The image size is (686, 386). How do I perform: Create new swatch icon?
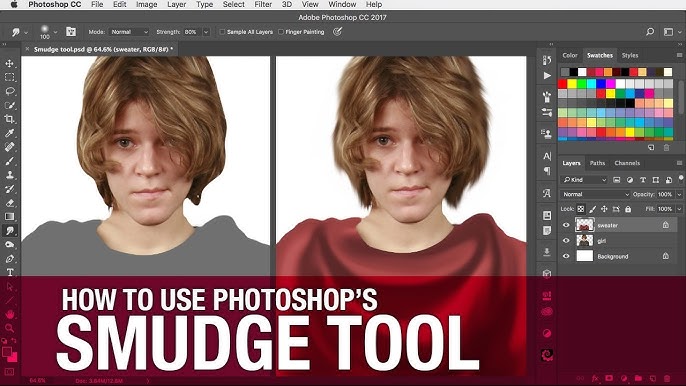click(x=651, y=148)
